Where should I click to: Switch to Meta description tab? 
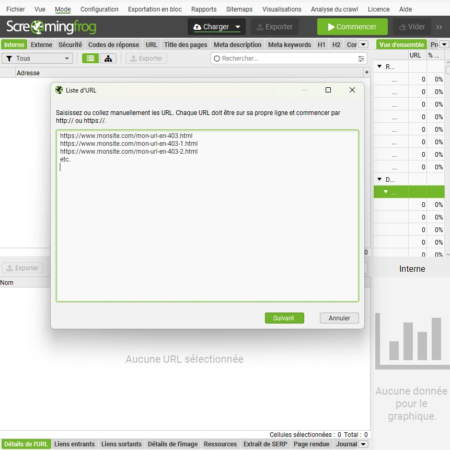237,45
